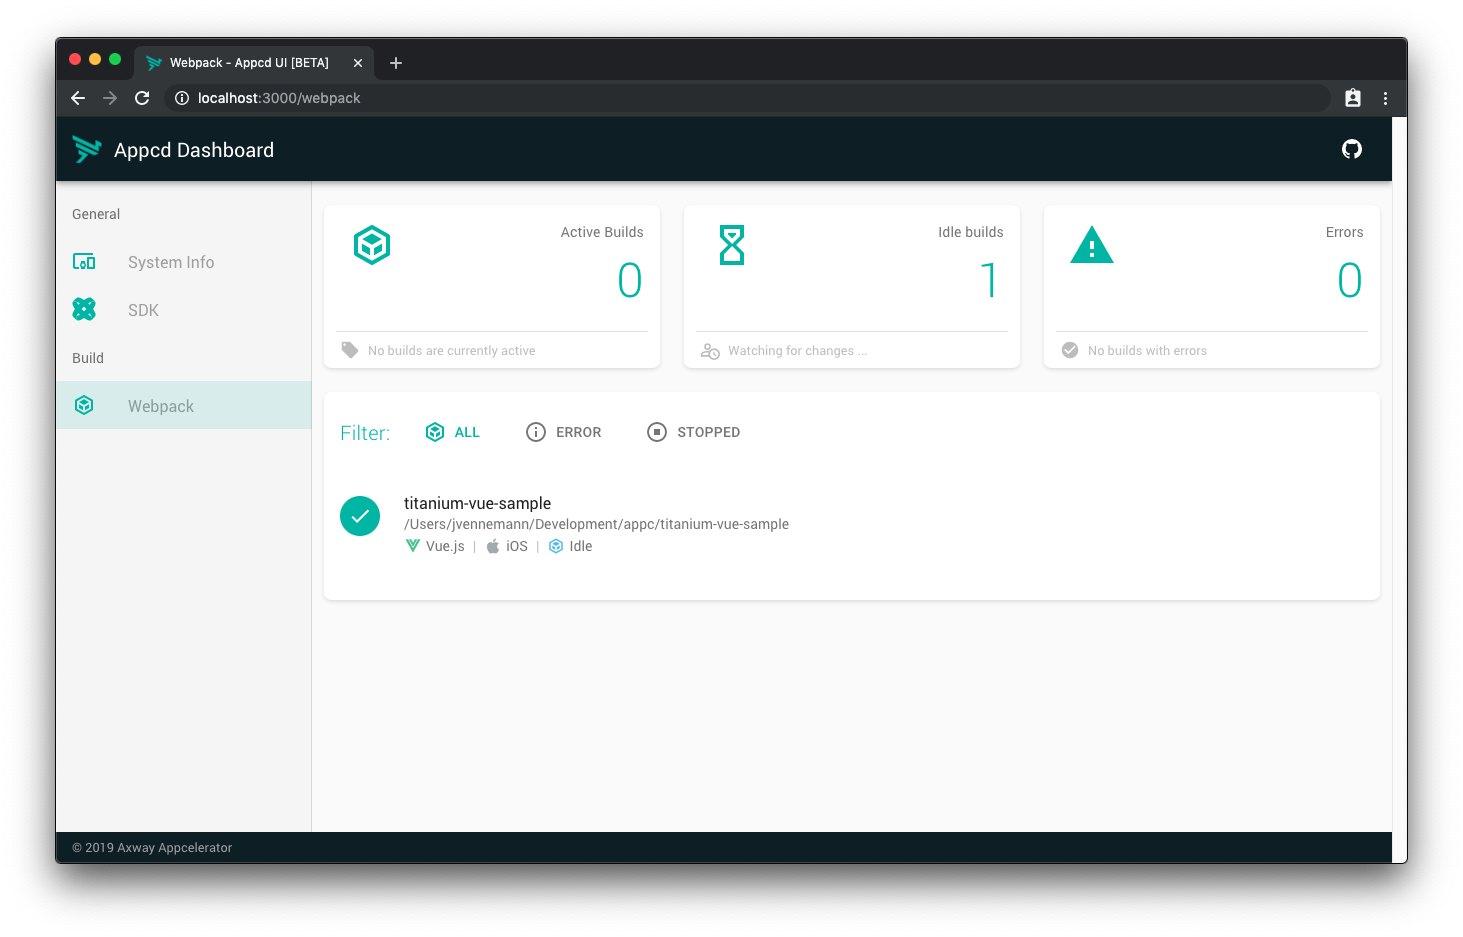The image size is (1463, 937).
Task: Click the Webpack sidebar icon
Action: [84, 405]
